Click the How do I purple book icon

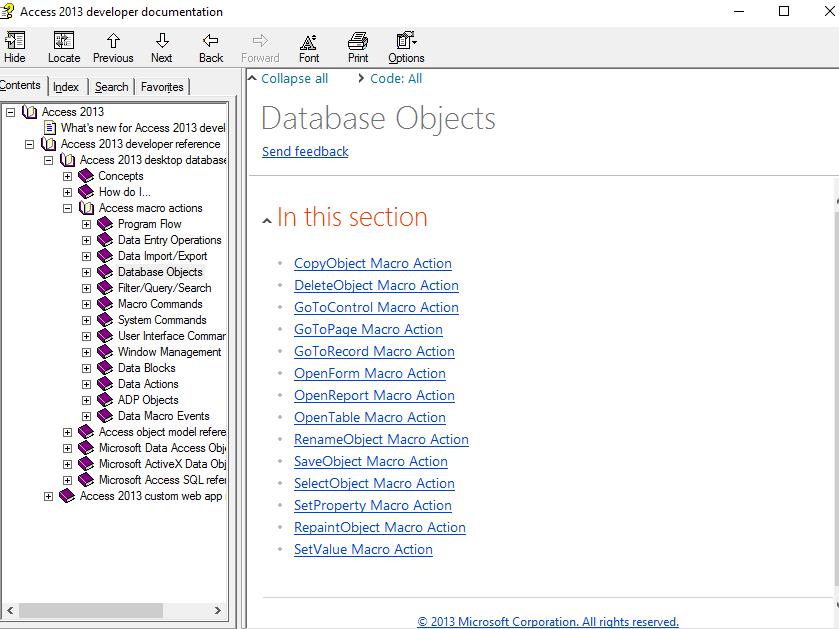(86, 192)
